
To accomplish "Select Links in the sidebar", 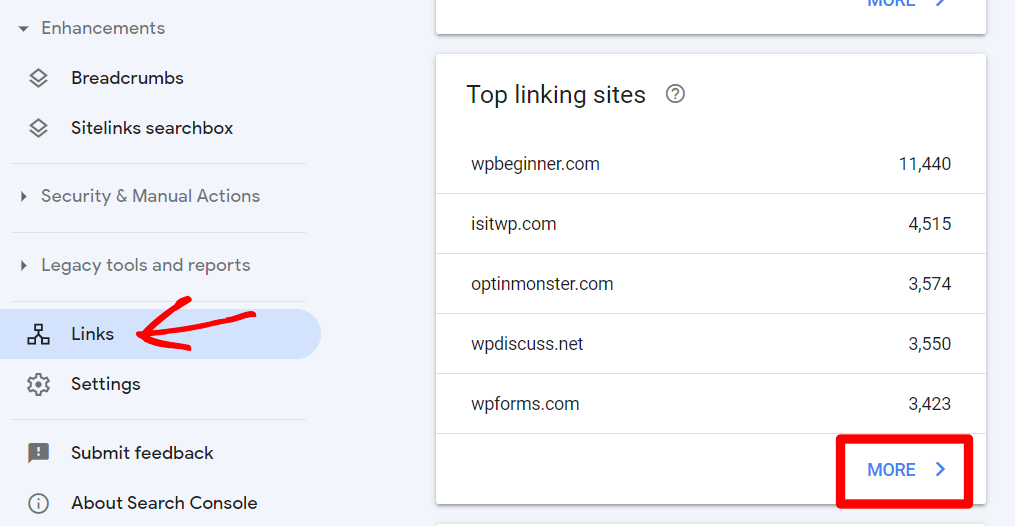I will tap(92, 334).
